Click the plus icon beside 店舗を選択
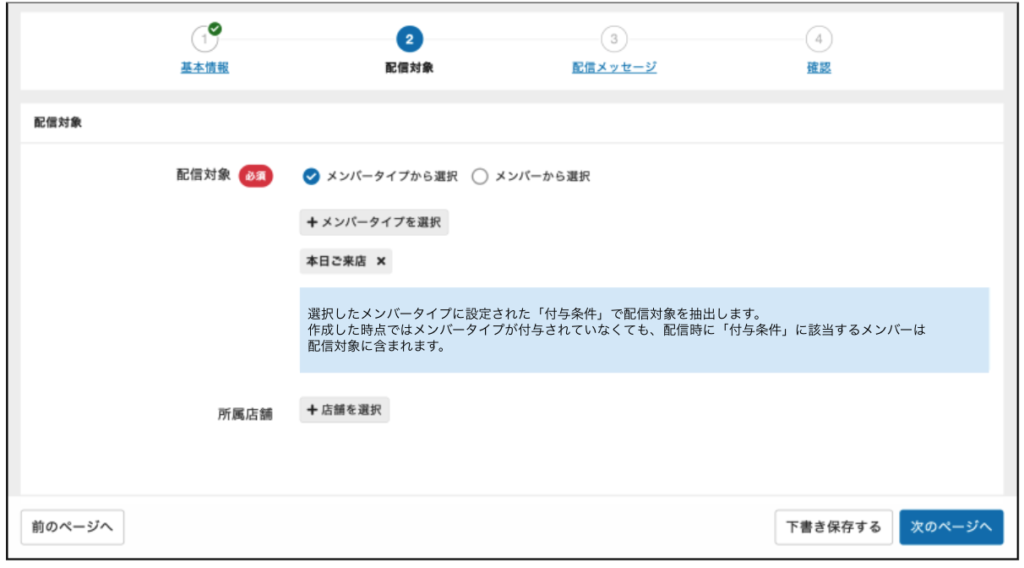The height and width of the screenshot is (568, 1024). (x=312, y=410)
